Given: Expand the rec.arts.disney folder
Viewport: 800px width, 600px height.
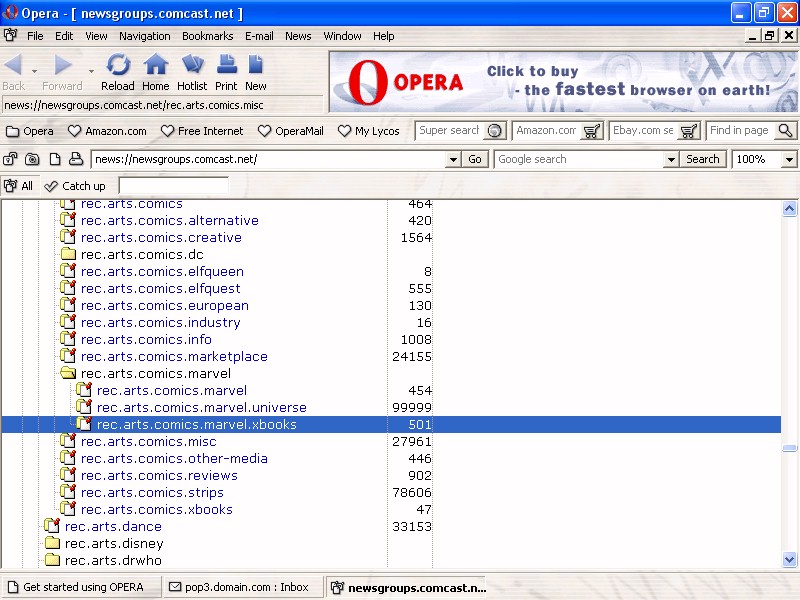Looking at the screenshot, I should [52, 543].
